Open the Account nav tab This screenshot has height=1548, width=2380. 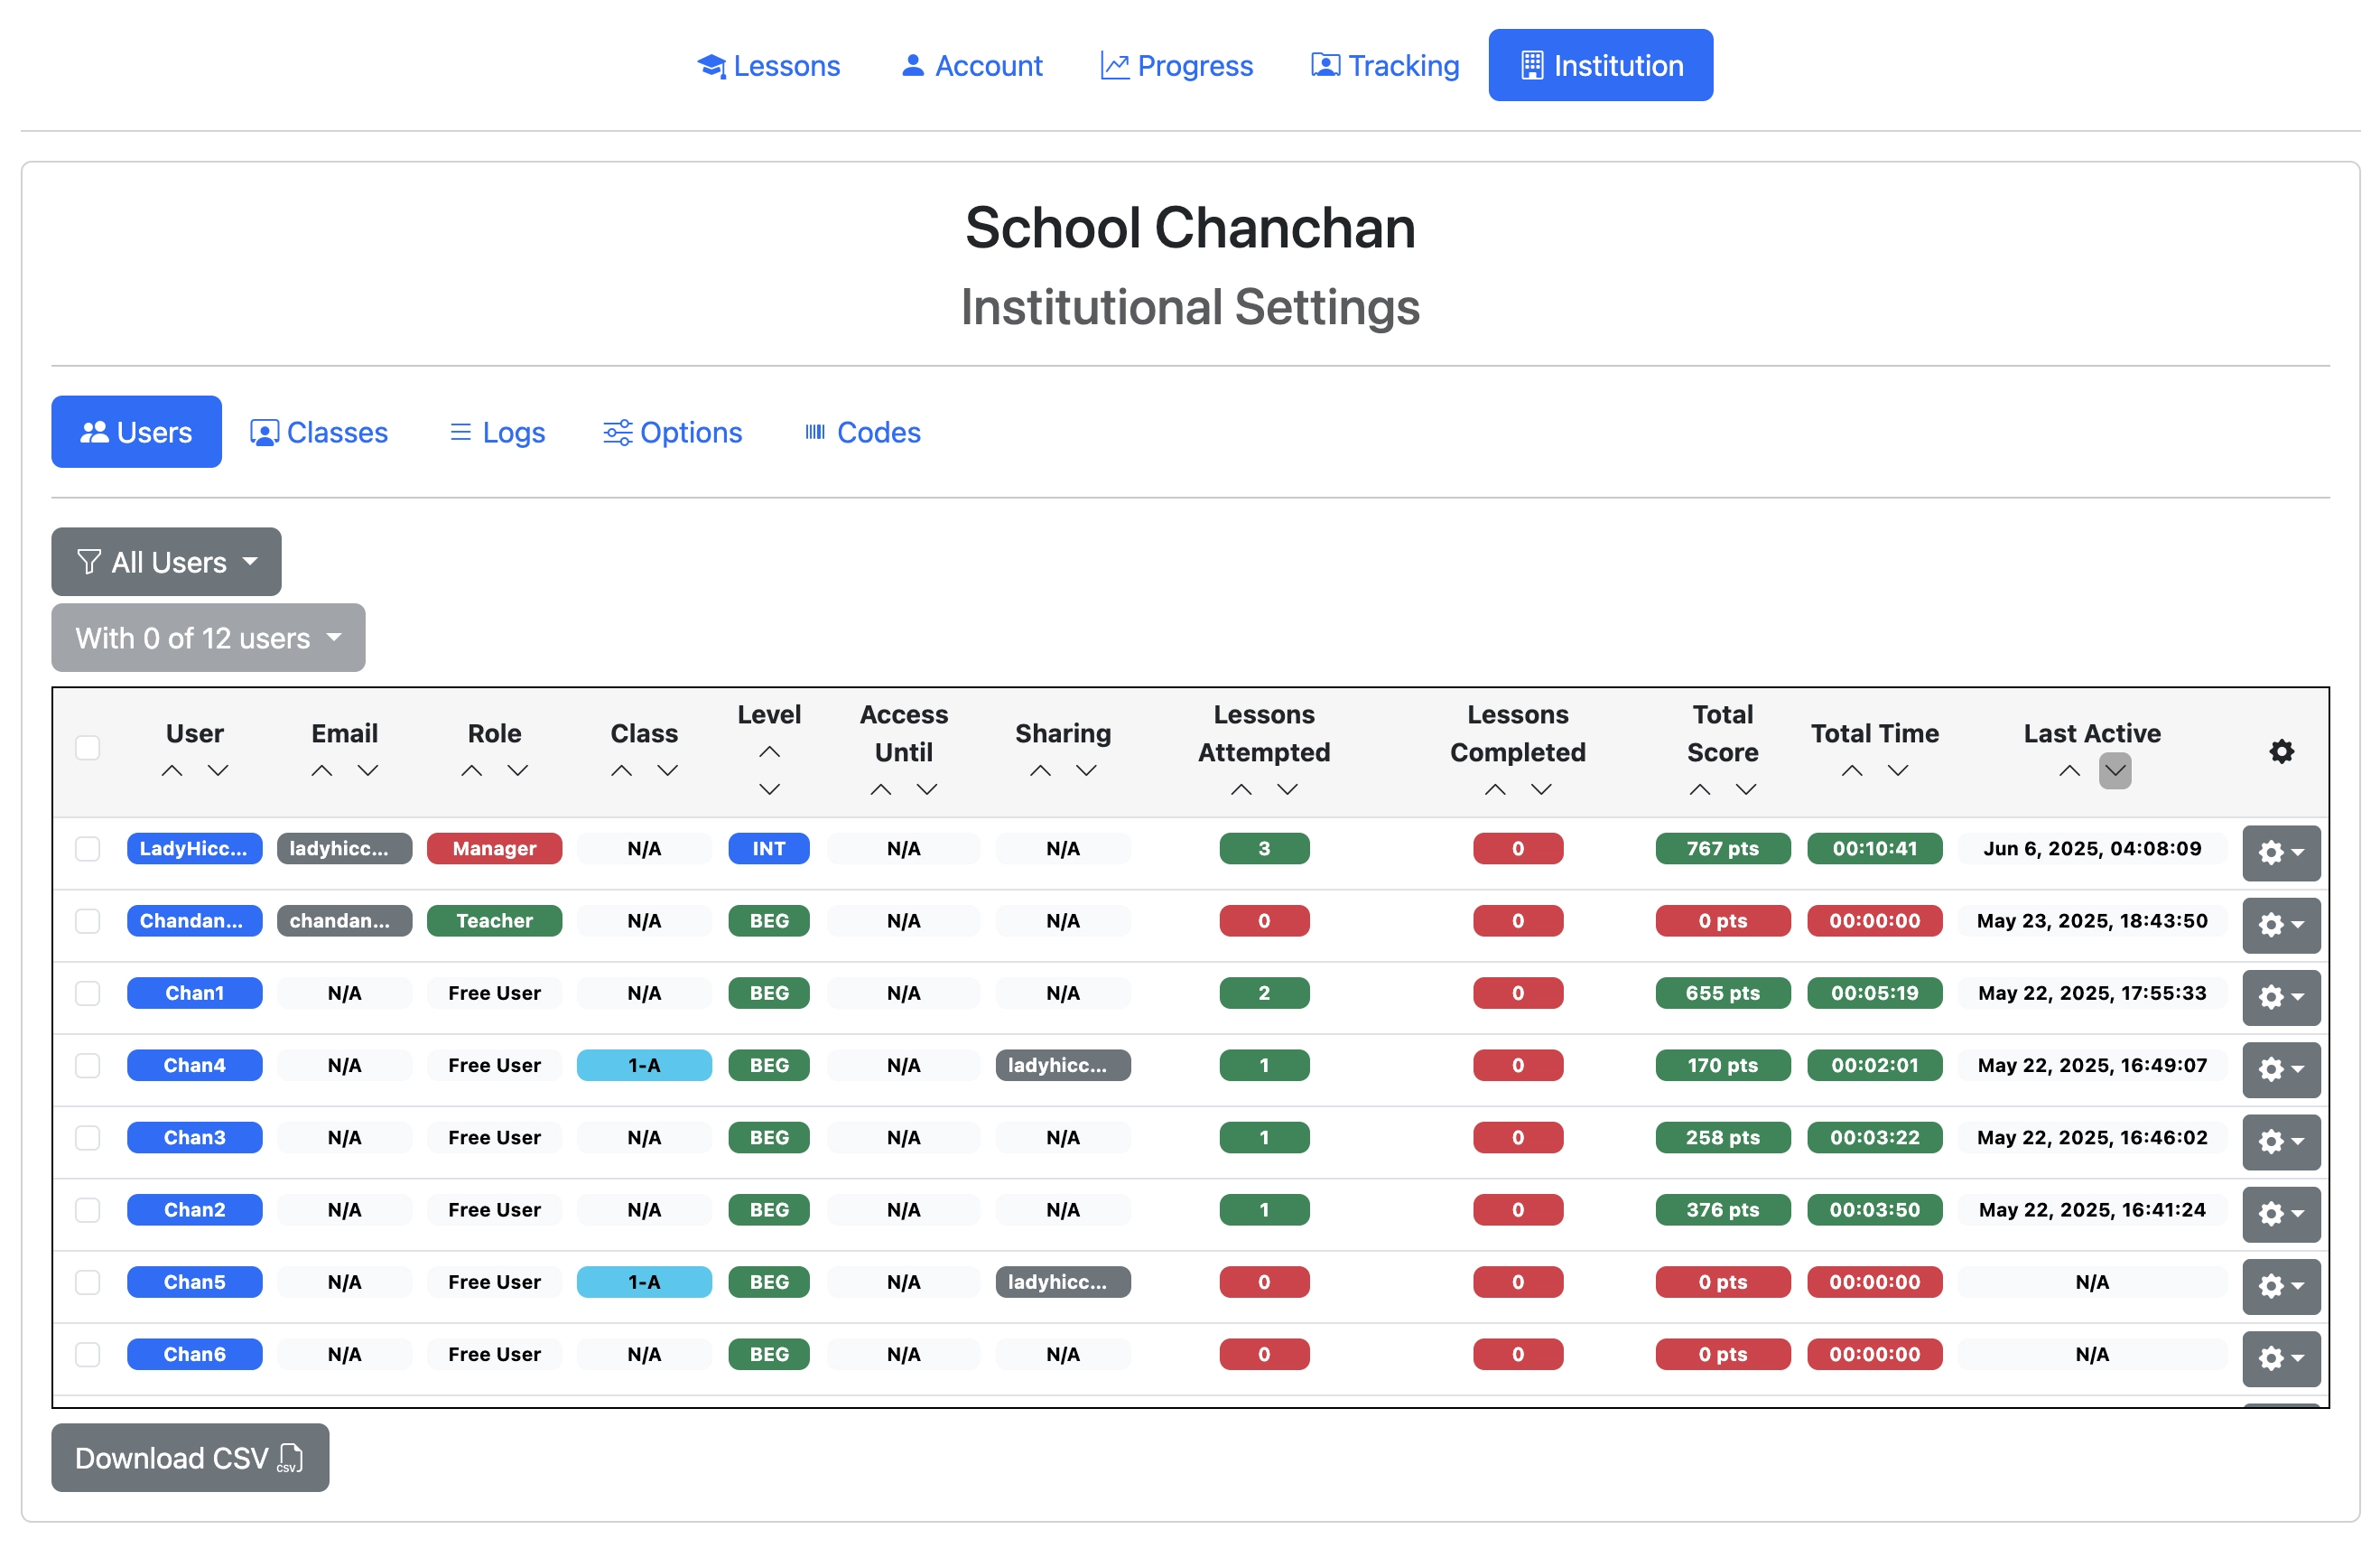point(971,65)
